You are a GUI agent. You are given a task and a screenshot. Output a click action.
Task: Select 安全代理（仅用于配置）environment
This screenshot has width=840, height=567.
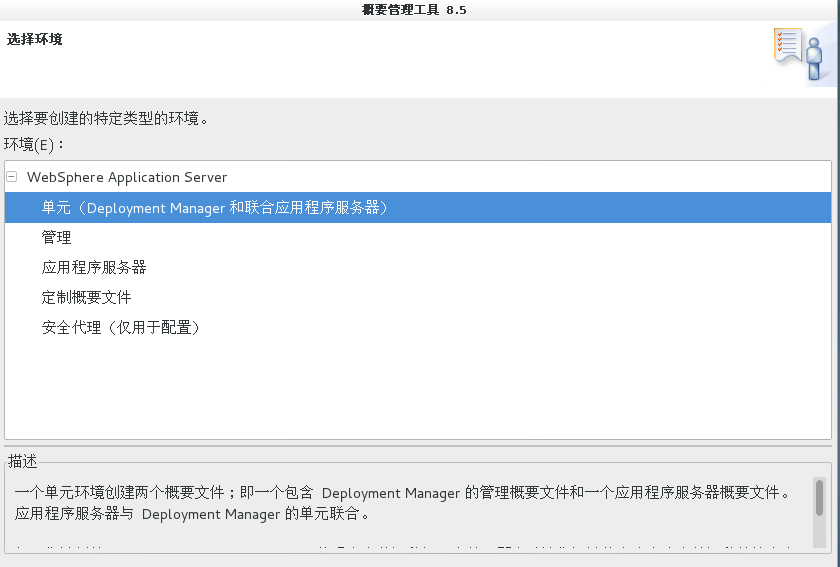(121, 327)
